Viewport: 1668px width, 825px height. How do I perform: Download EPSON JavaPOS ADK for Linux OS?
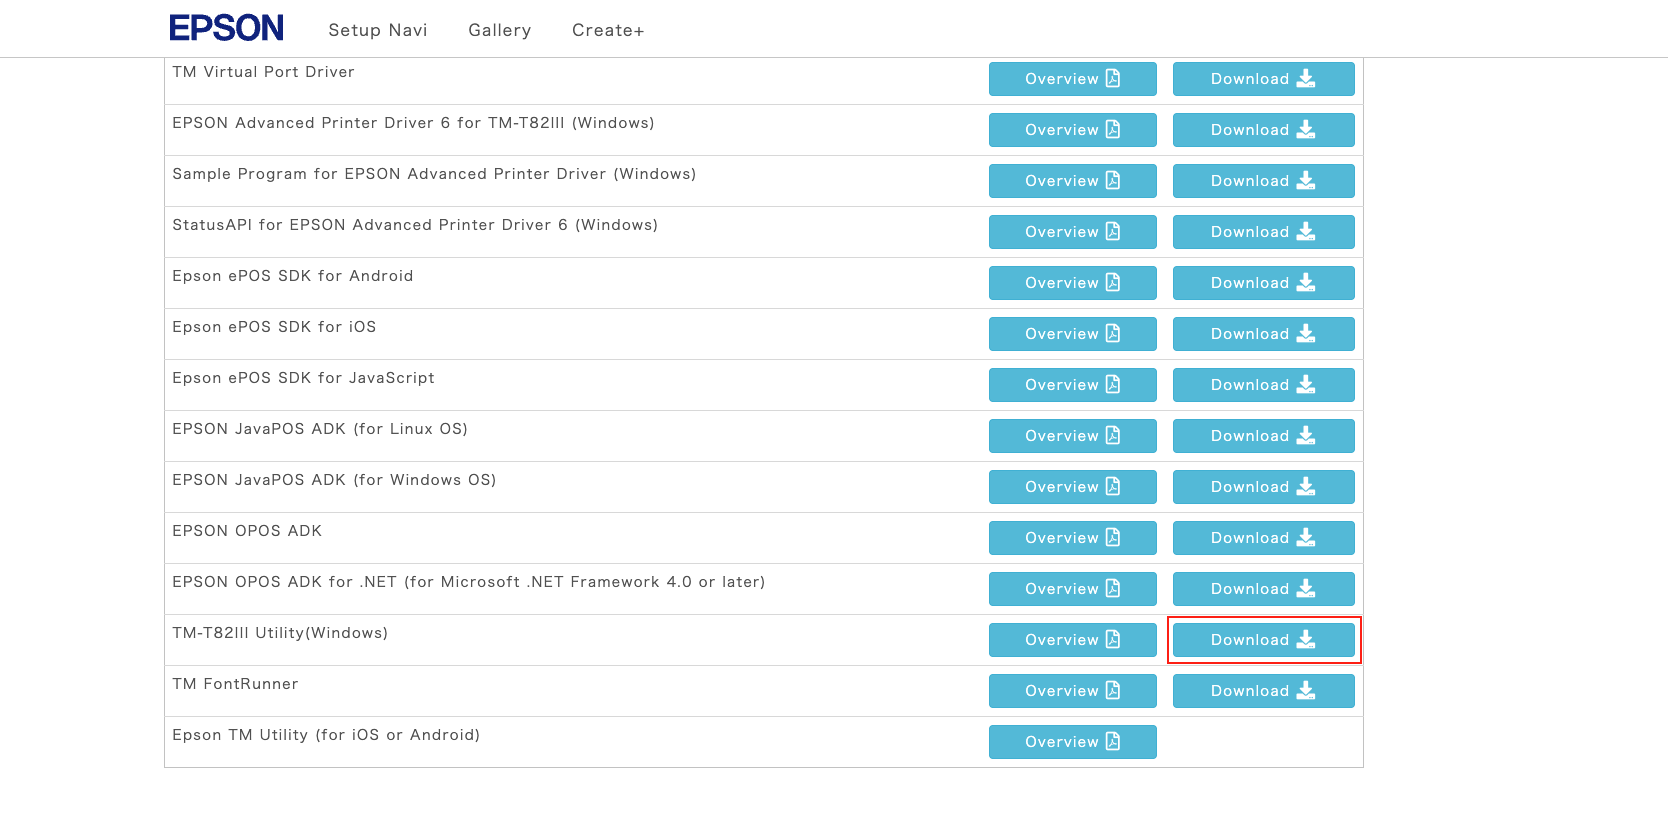pos(1264,436)
